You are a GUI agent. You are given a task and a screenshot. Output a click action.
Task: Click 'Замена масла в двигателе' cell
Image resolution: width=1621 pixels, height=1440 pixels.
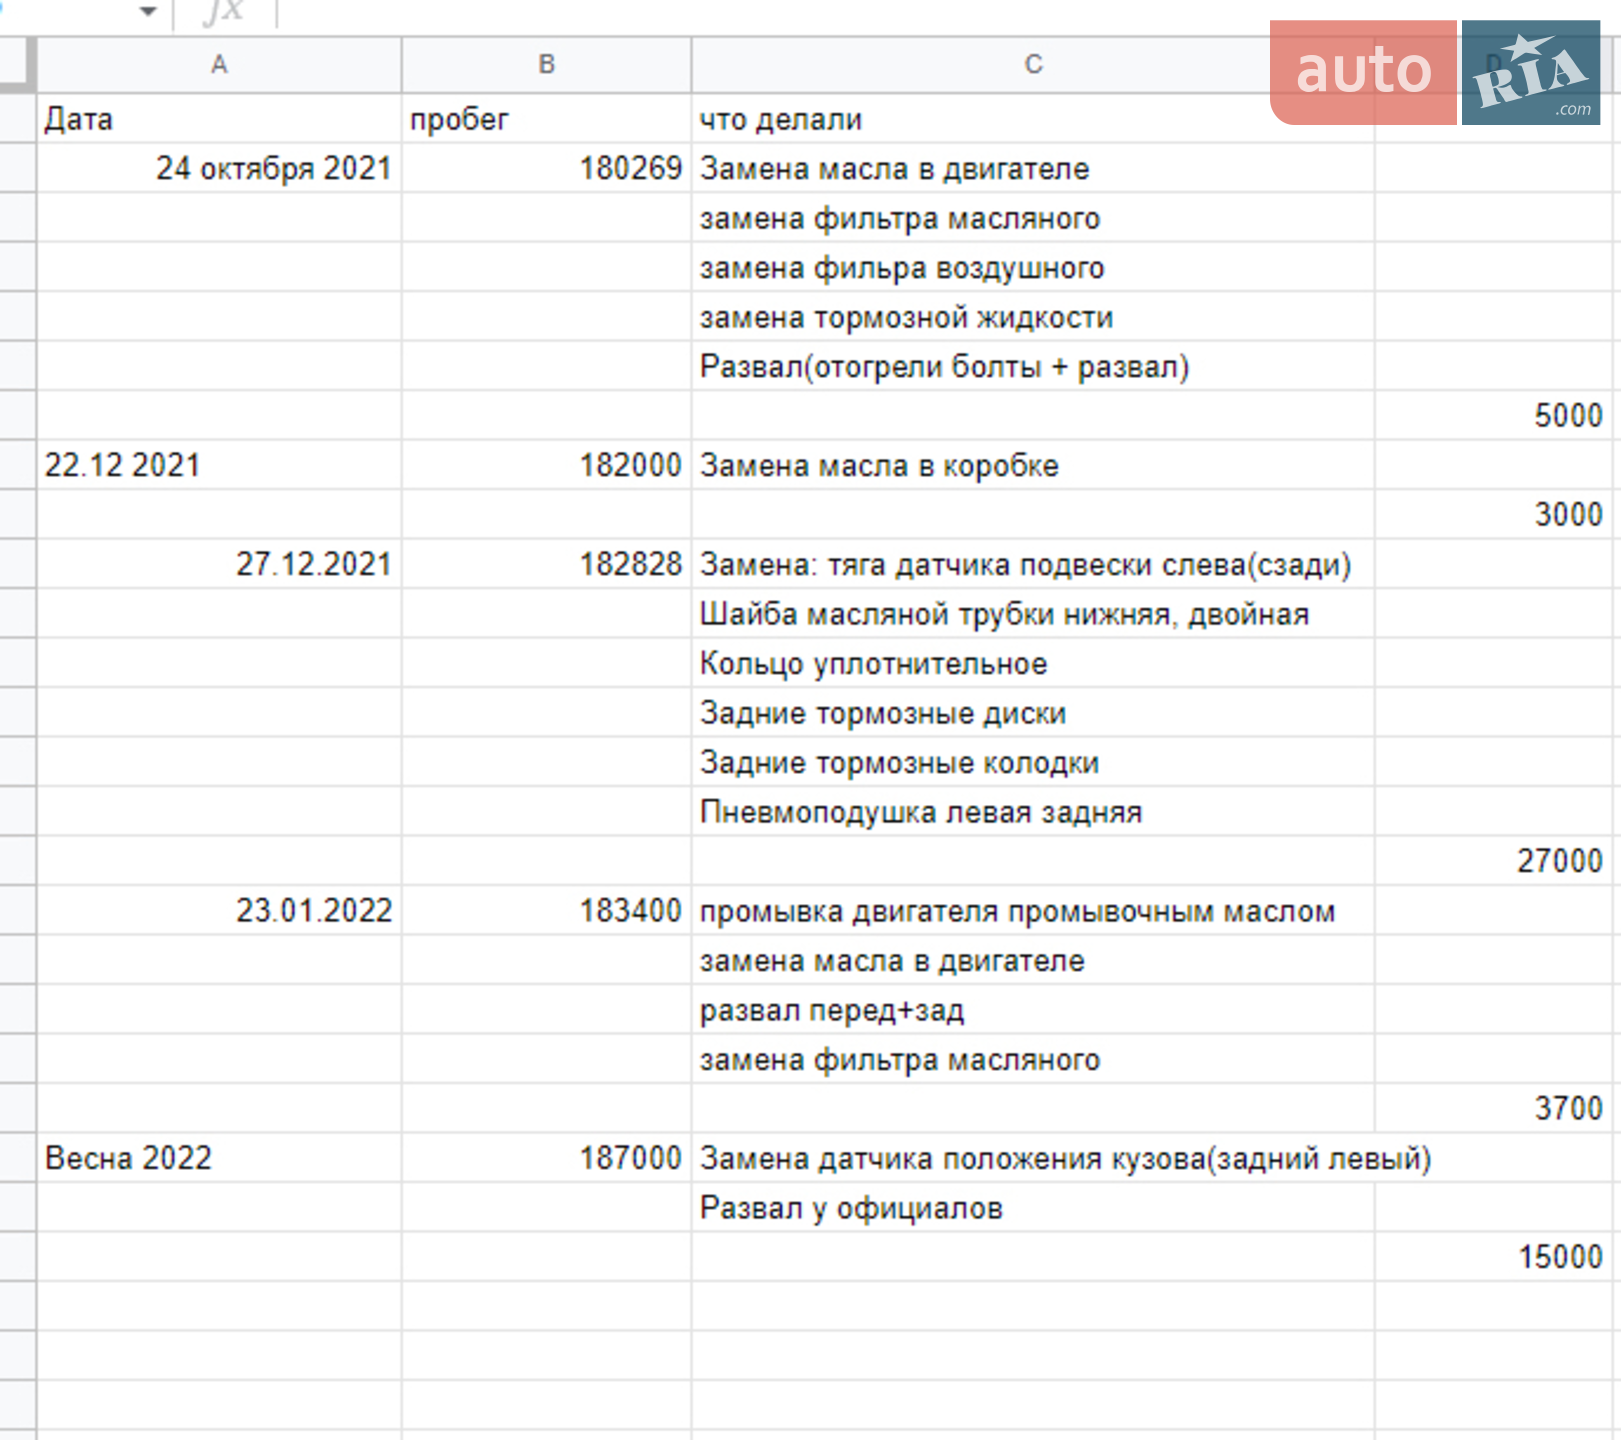coord(1033,168)
